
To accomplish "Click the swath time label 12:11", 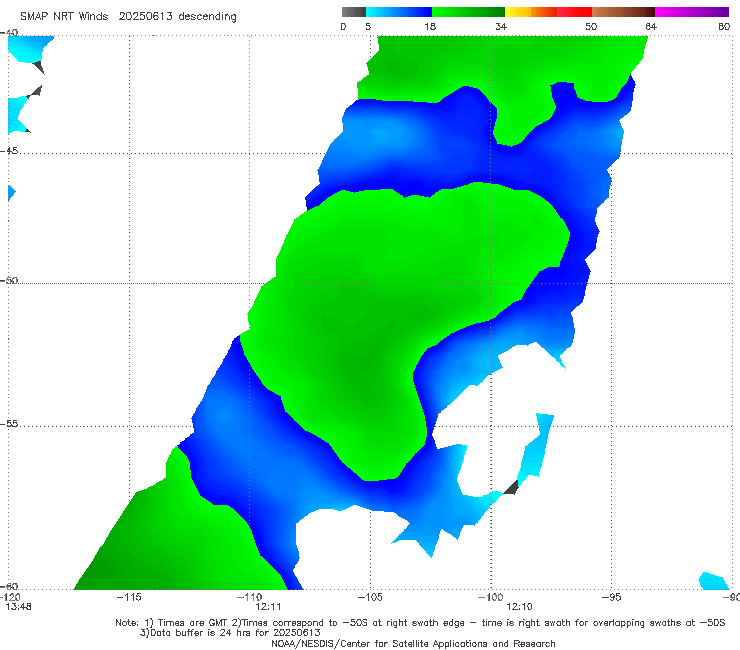I will click(268, 607).
